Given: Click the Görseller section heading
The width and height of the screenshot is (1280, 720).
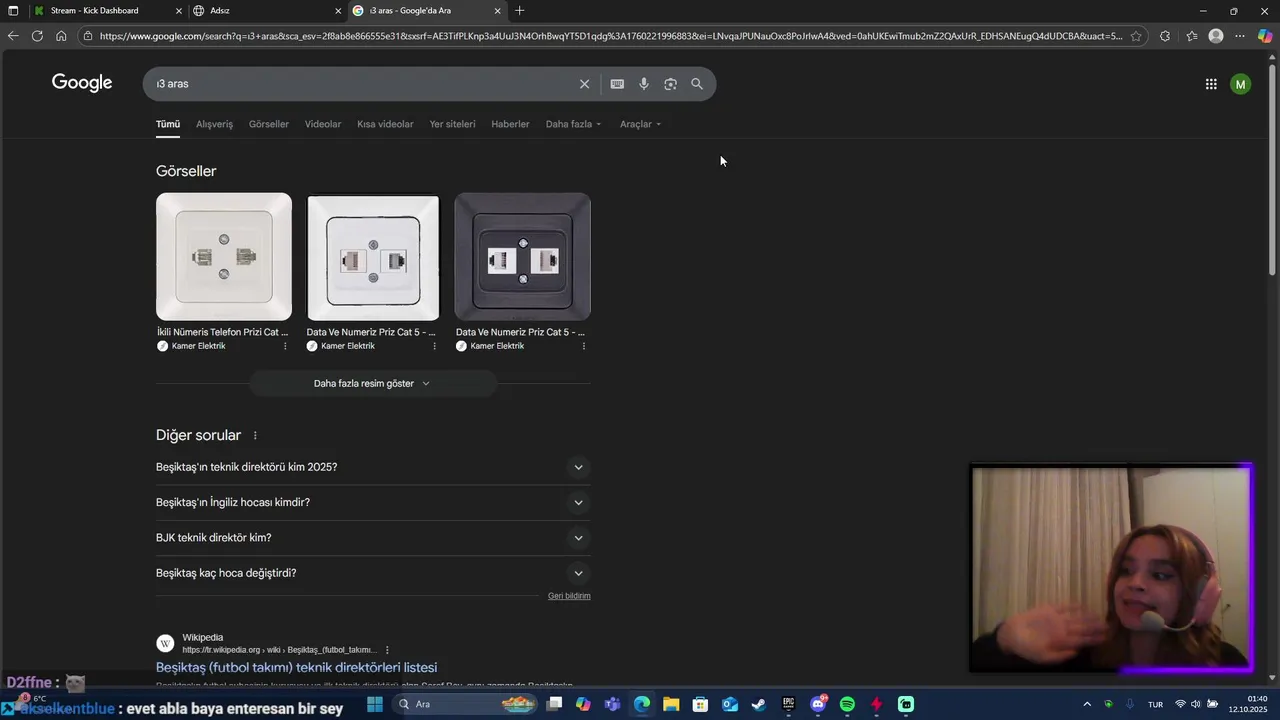Looking at the screenshot, I should click(186, 171).
